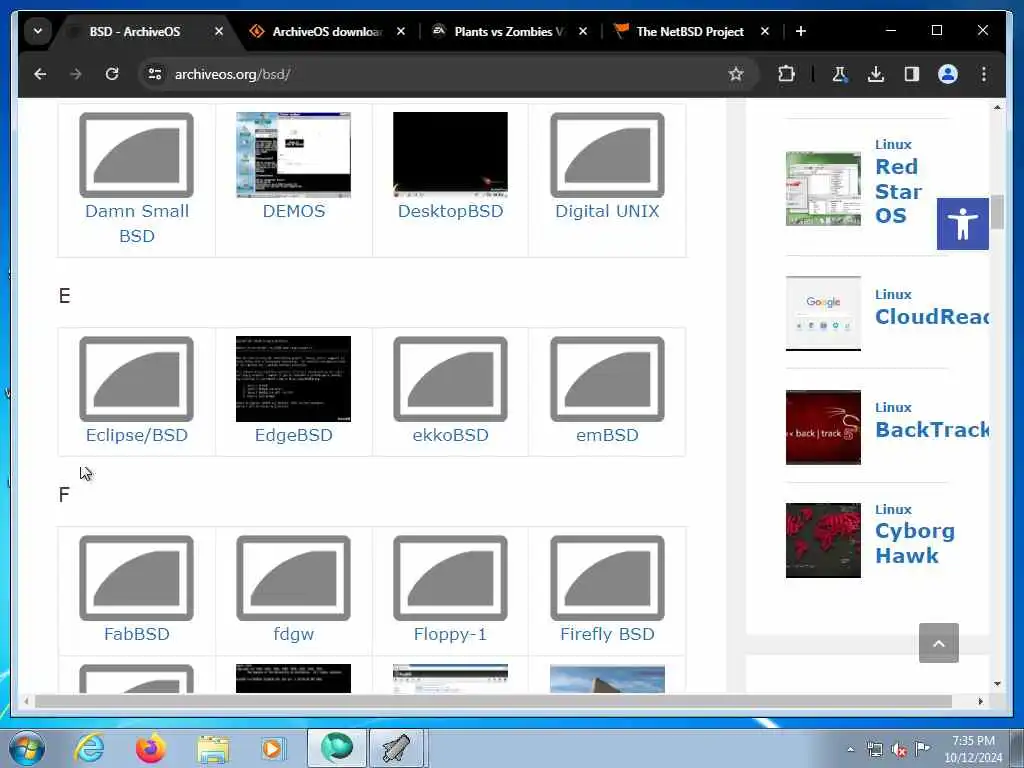Open BackTrack sidebar link
This screenshot has width=1024, height=768.
click(x=932, y=430)
